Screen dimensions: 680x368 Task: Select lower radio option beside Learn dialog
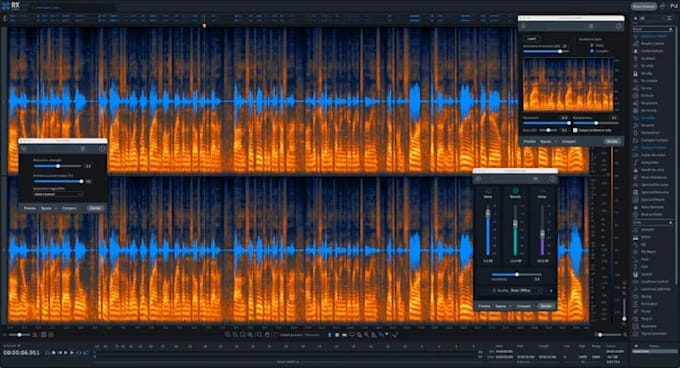pyautogui.click(x=592, y=51)
